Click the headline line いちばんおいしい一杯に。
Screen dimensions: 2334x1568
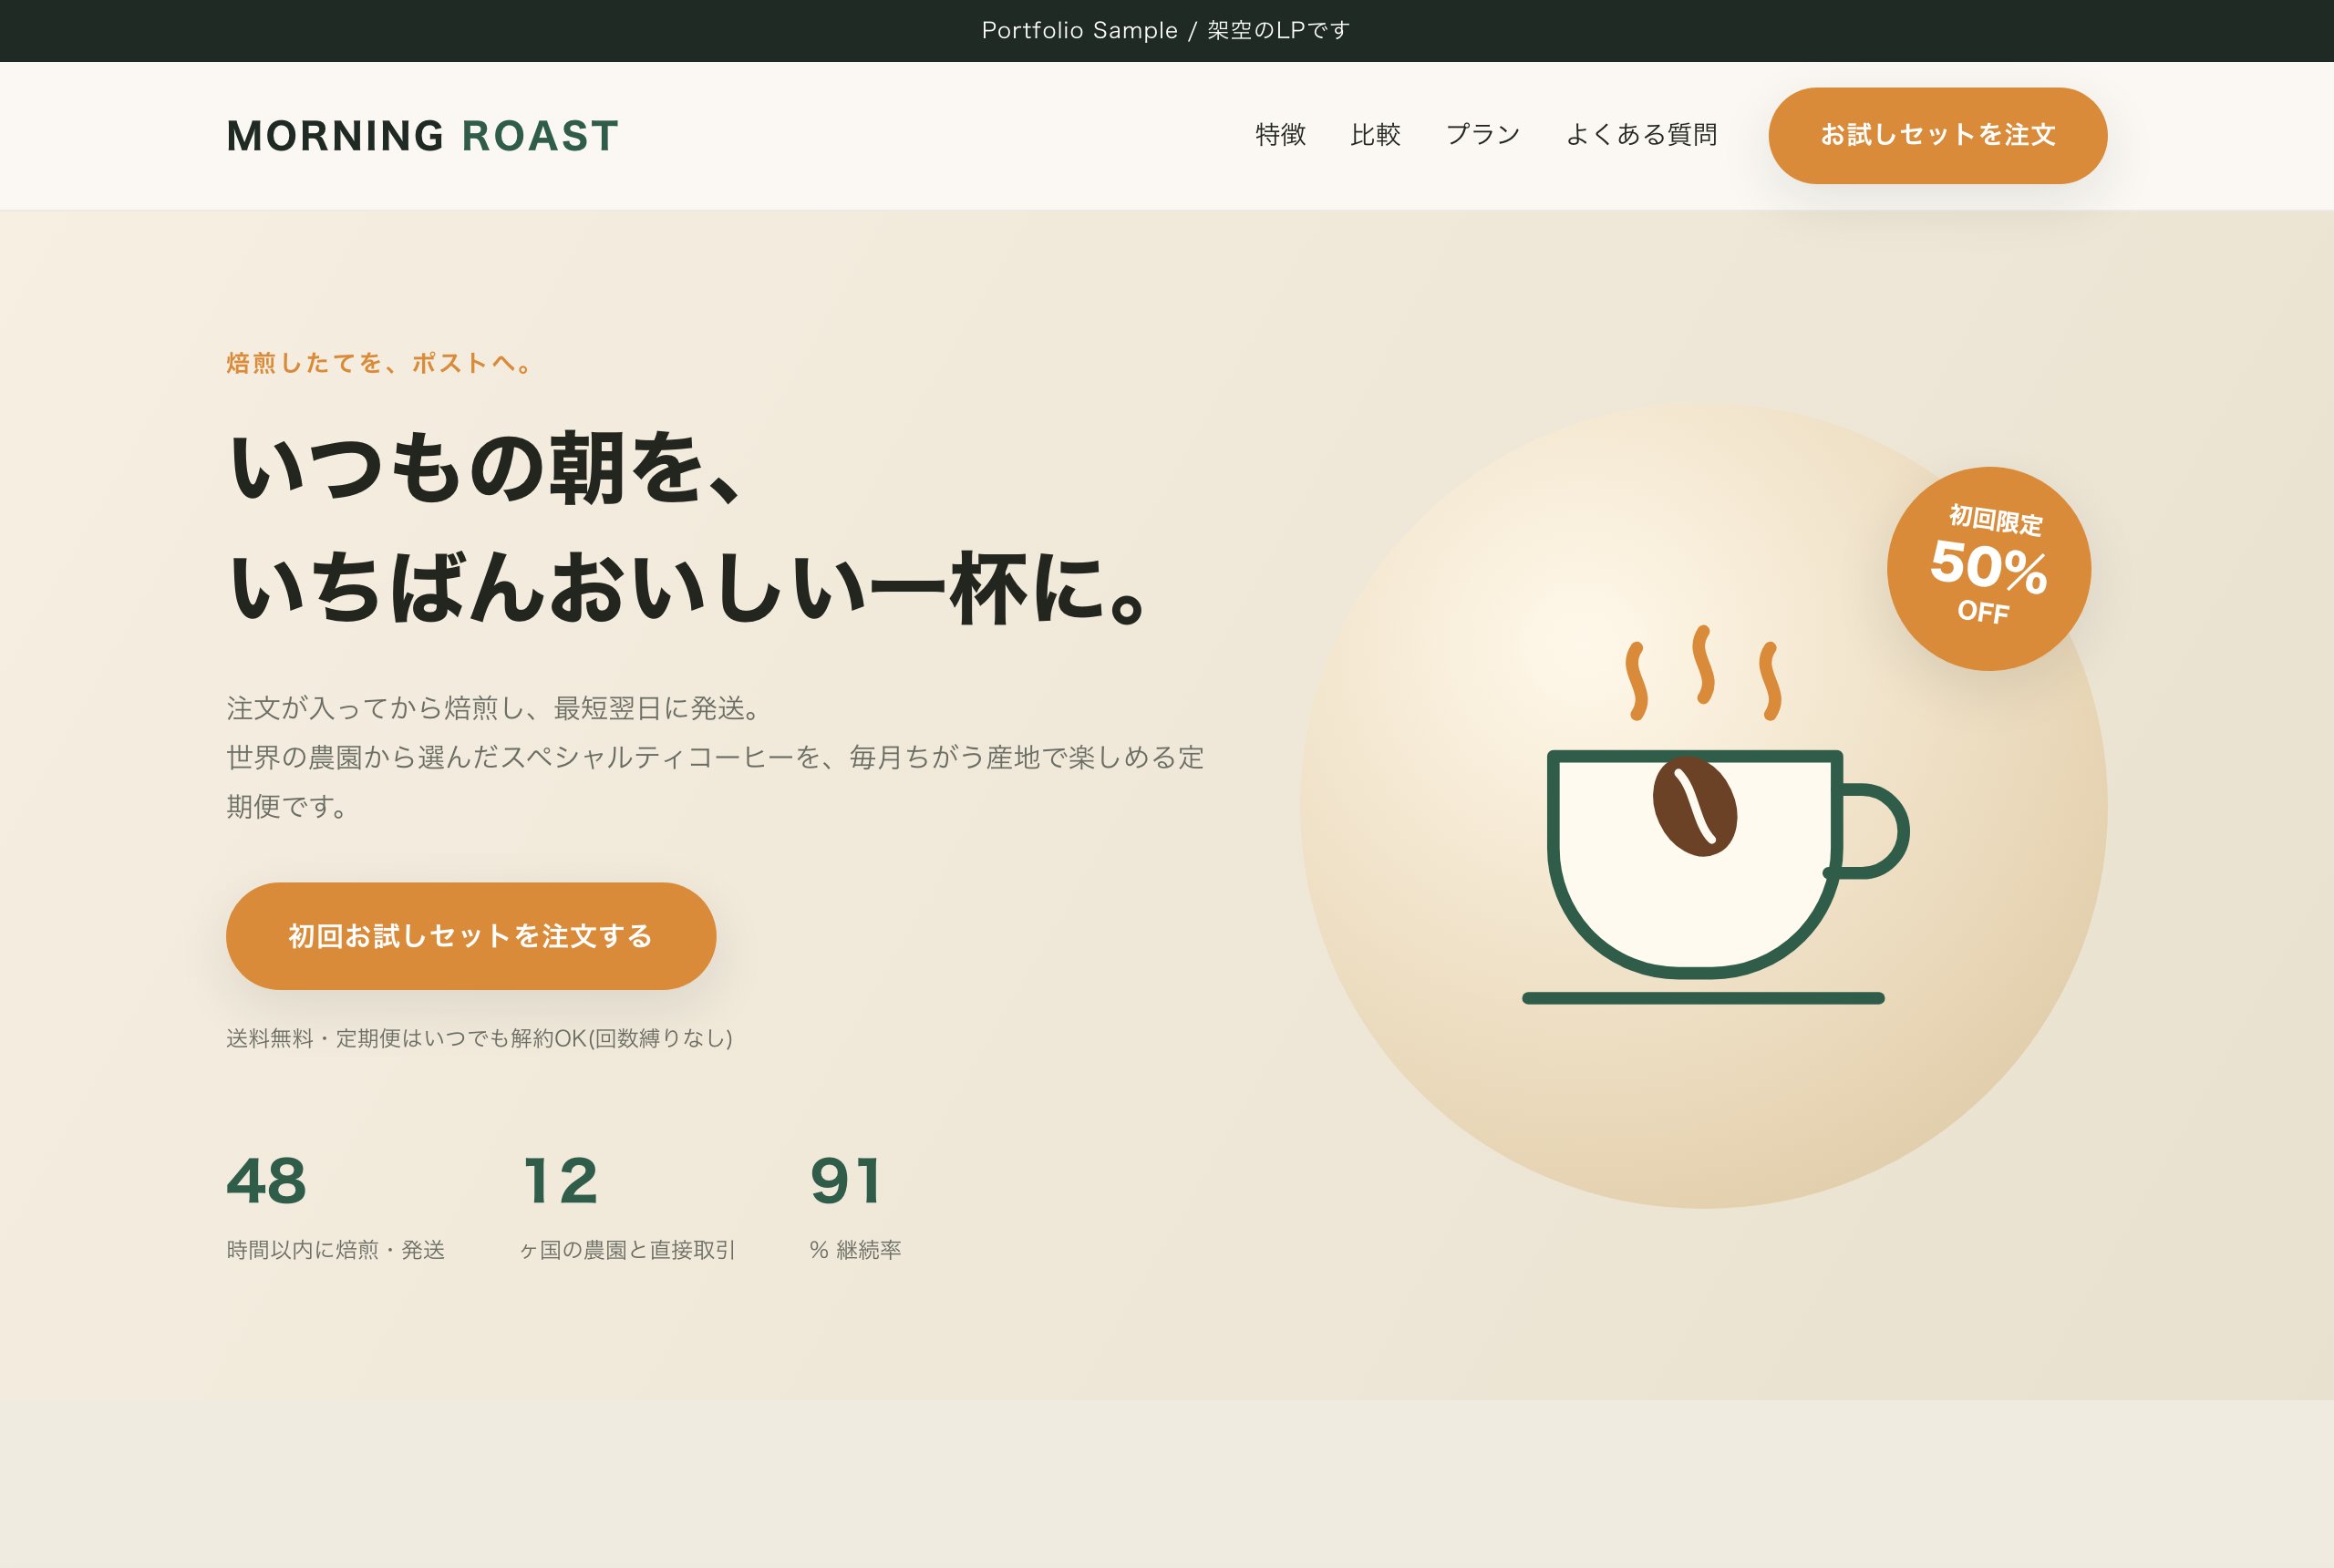coord(689,588)
